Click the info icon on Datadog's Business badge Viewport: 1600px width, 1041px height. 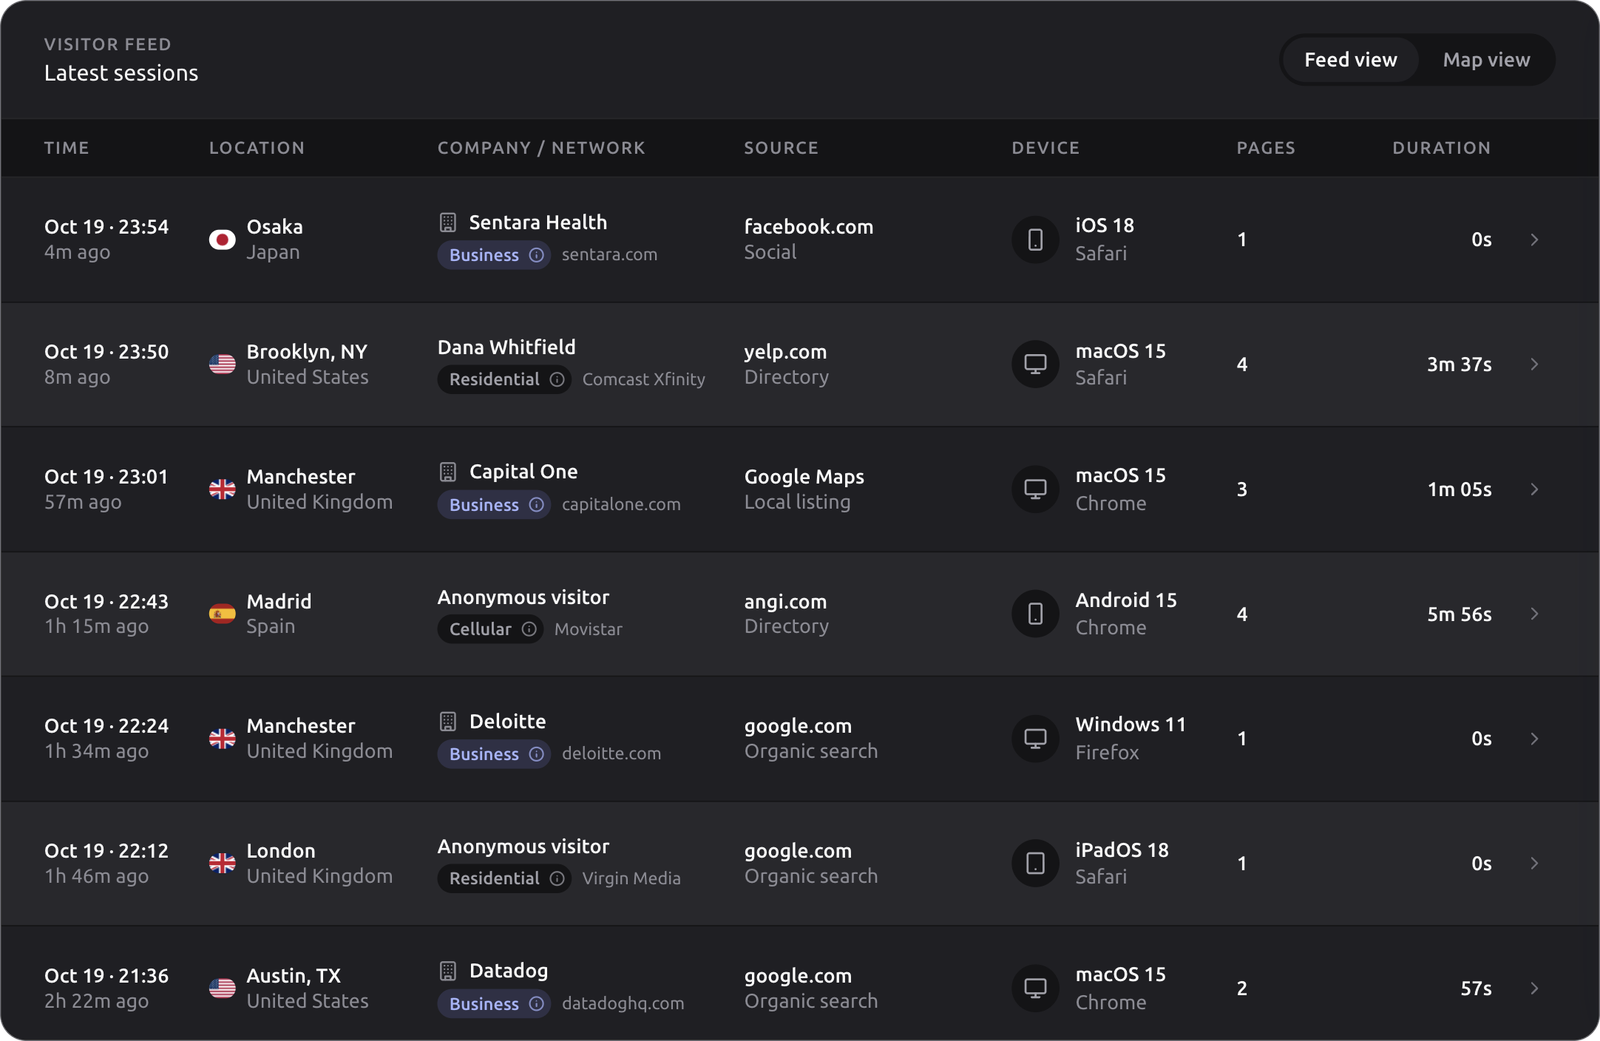click(x=536, y=1004)
